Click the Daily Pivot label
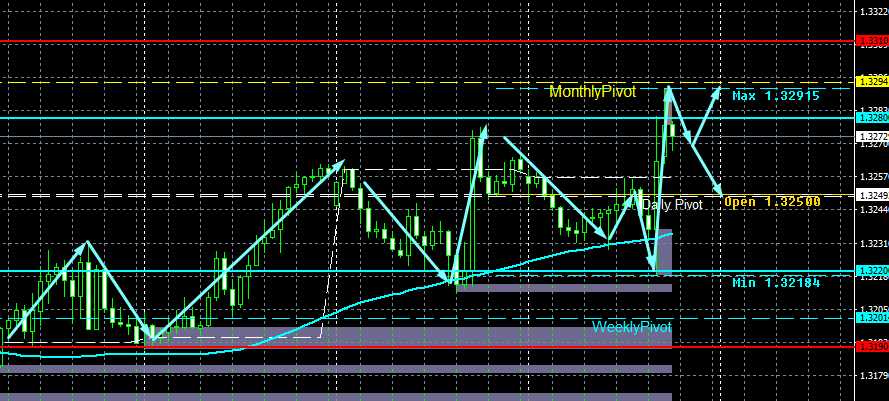The width and height of the screenshot is (889, 401). (x=672, y=205)
